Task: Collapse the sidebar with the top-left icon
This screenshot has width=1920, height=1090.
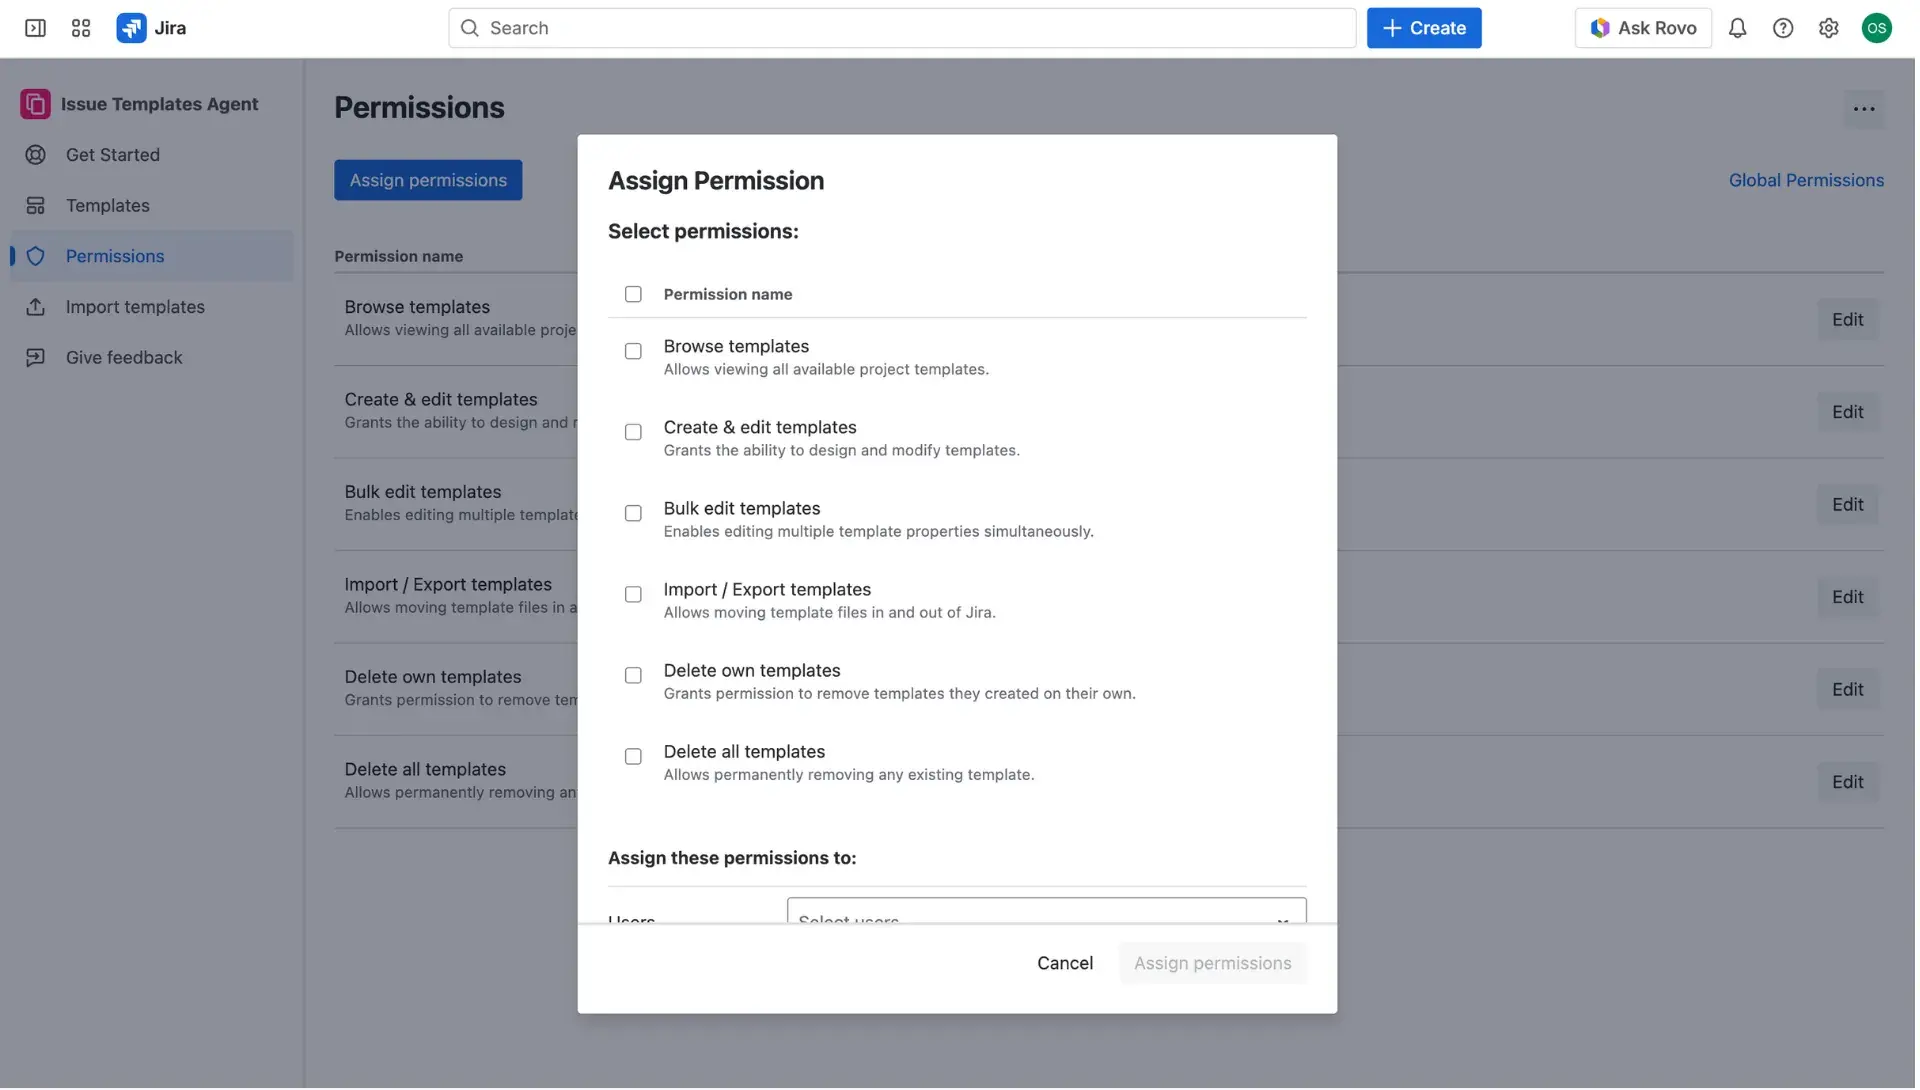Action: 35,28
